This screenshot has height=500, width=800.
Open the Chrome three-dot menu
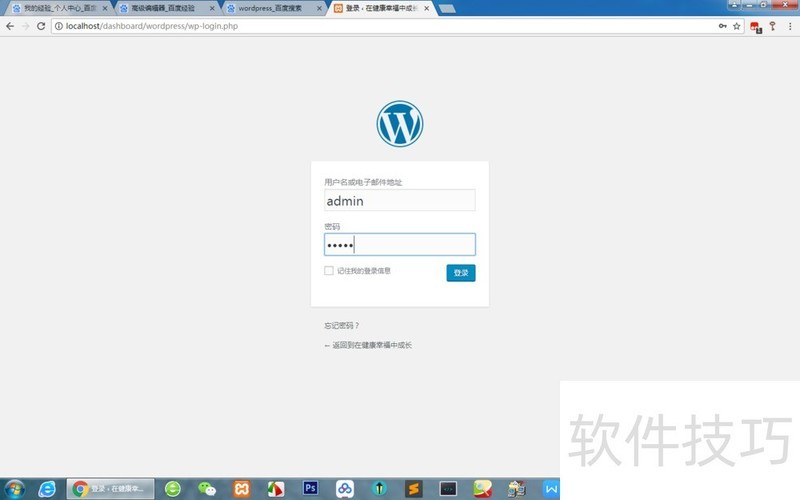[x=790, y=26]
